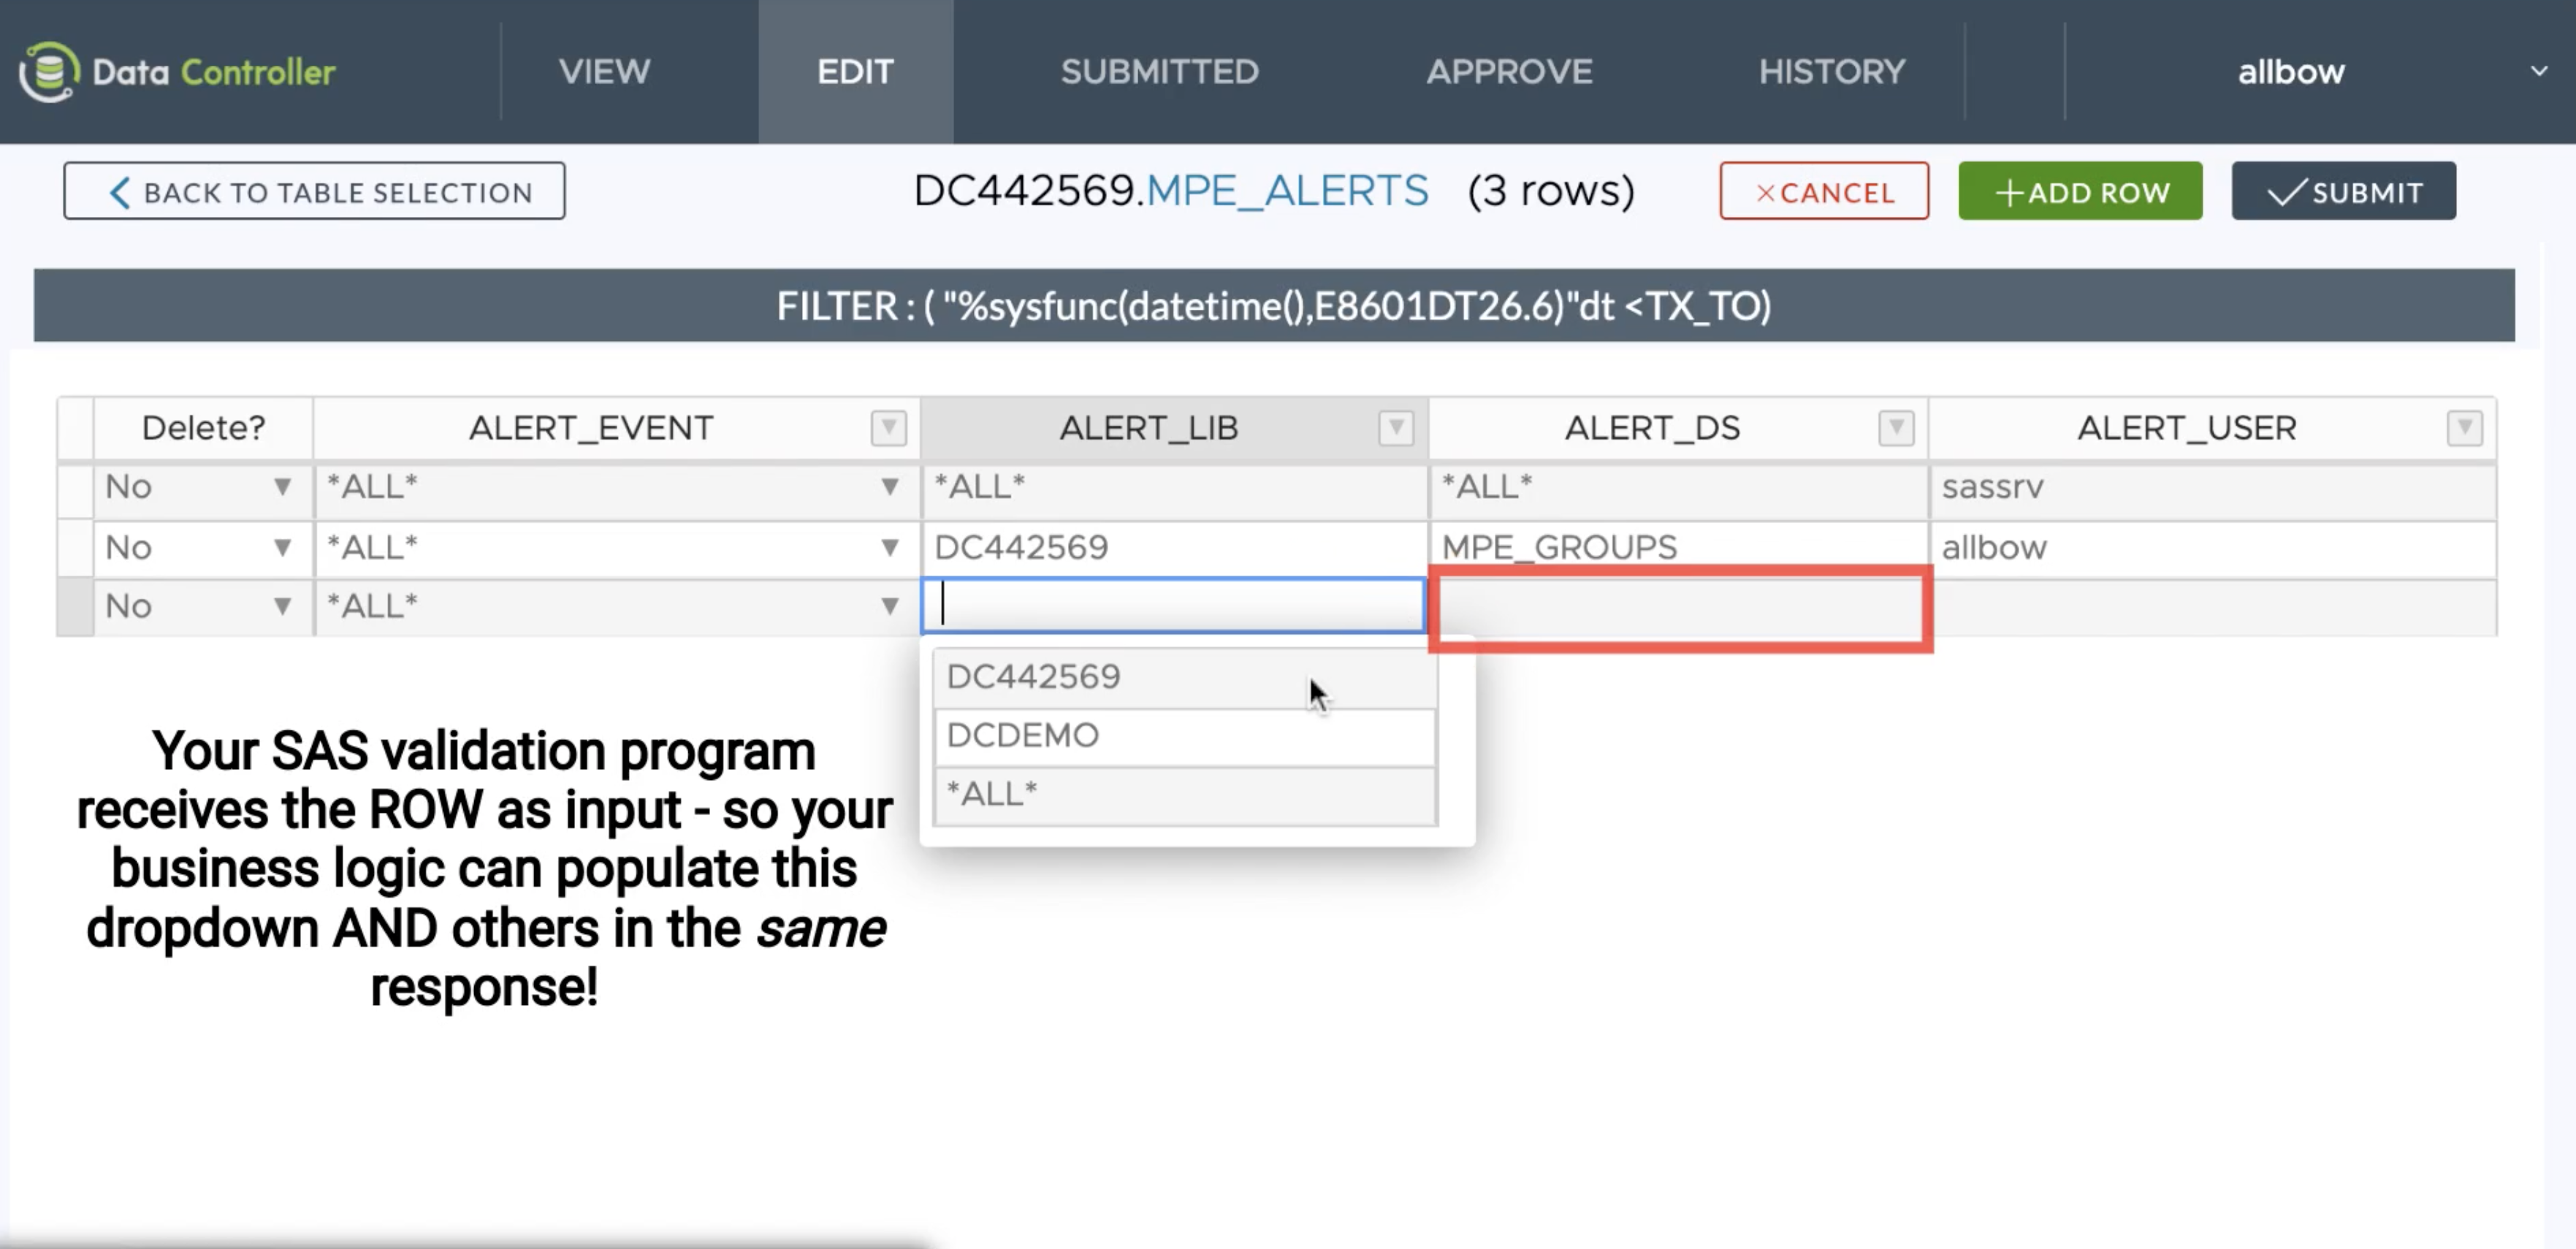Cancel editing with CANCEL button
The image size is (2576, 1249).
(1824, 191)
